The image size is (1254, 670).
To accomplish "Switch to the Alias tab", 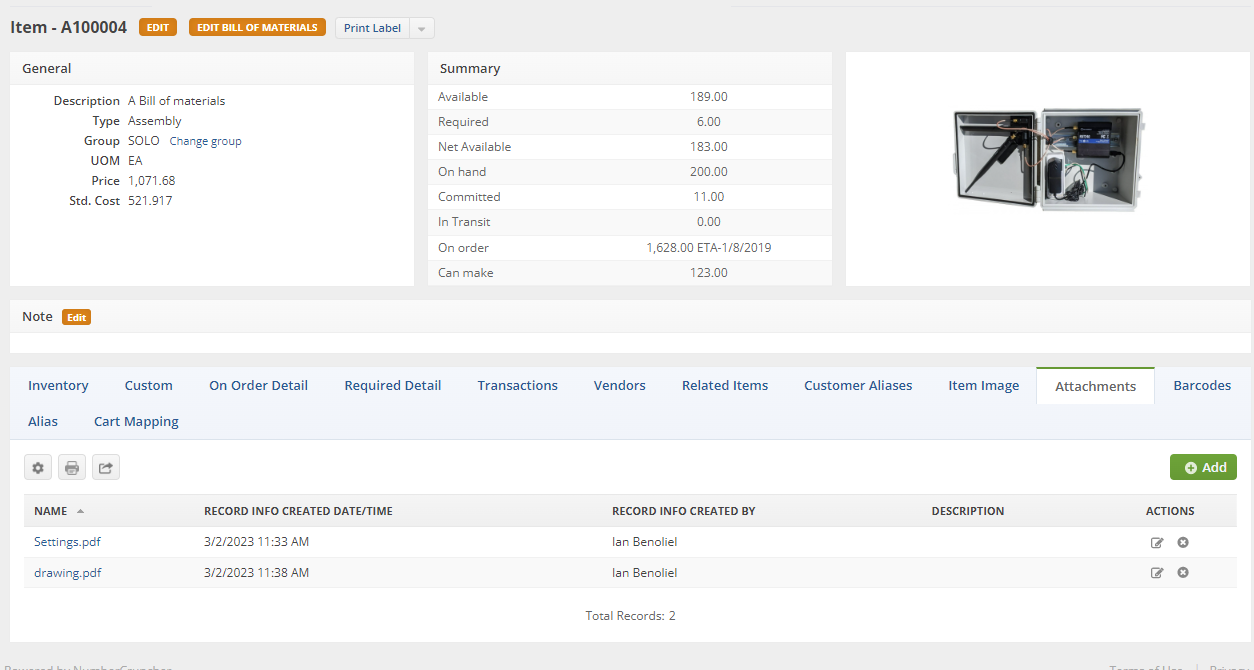I will tap(43, 421).
